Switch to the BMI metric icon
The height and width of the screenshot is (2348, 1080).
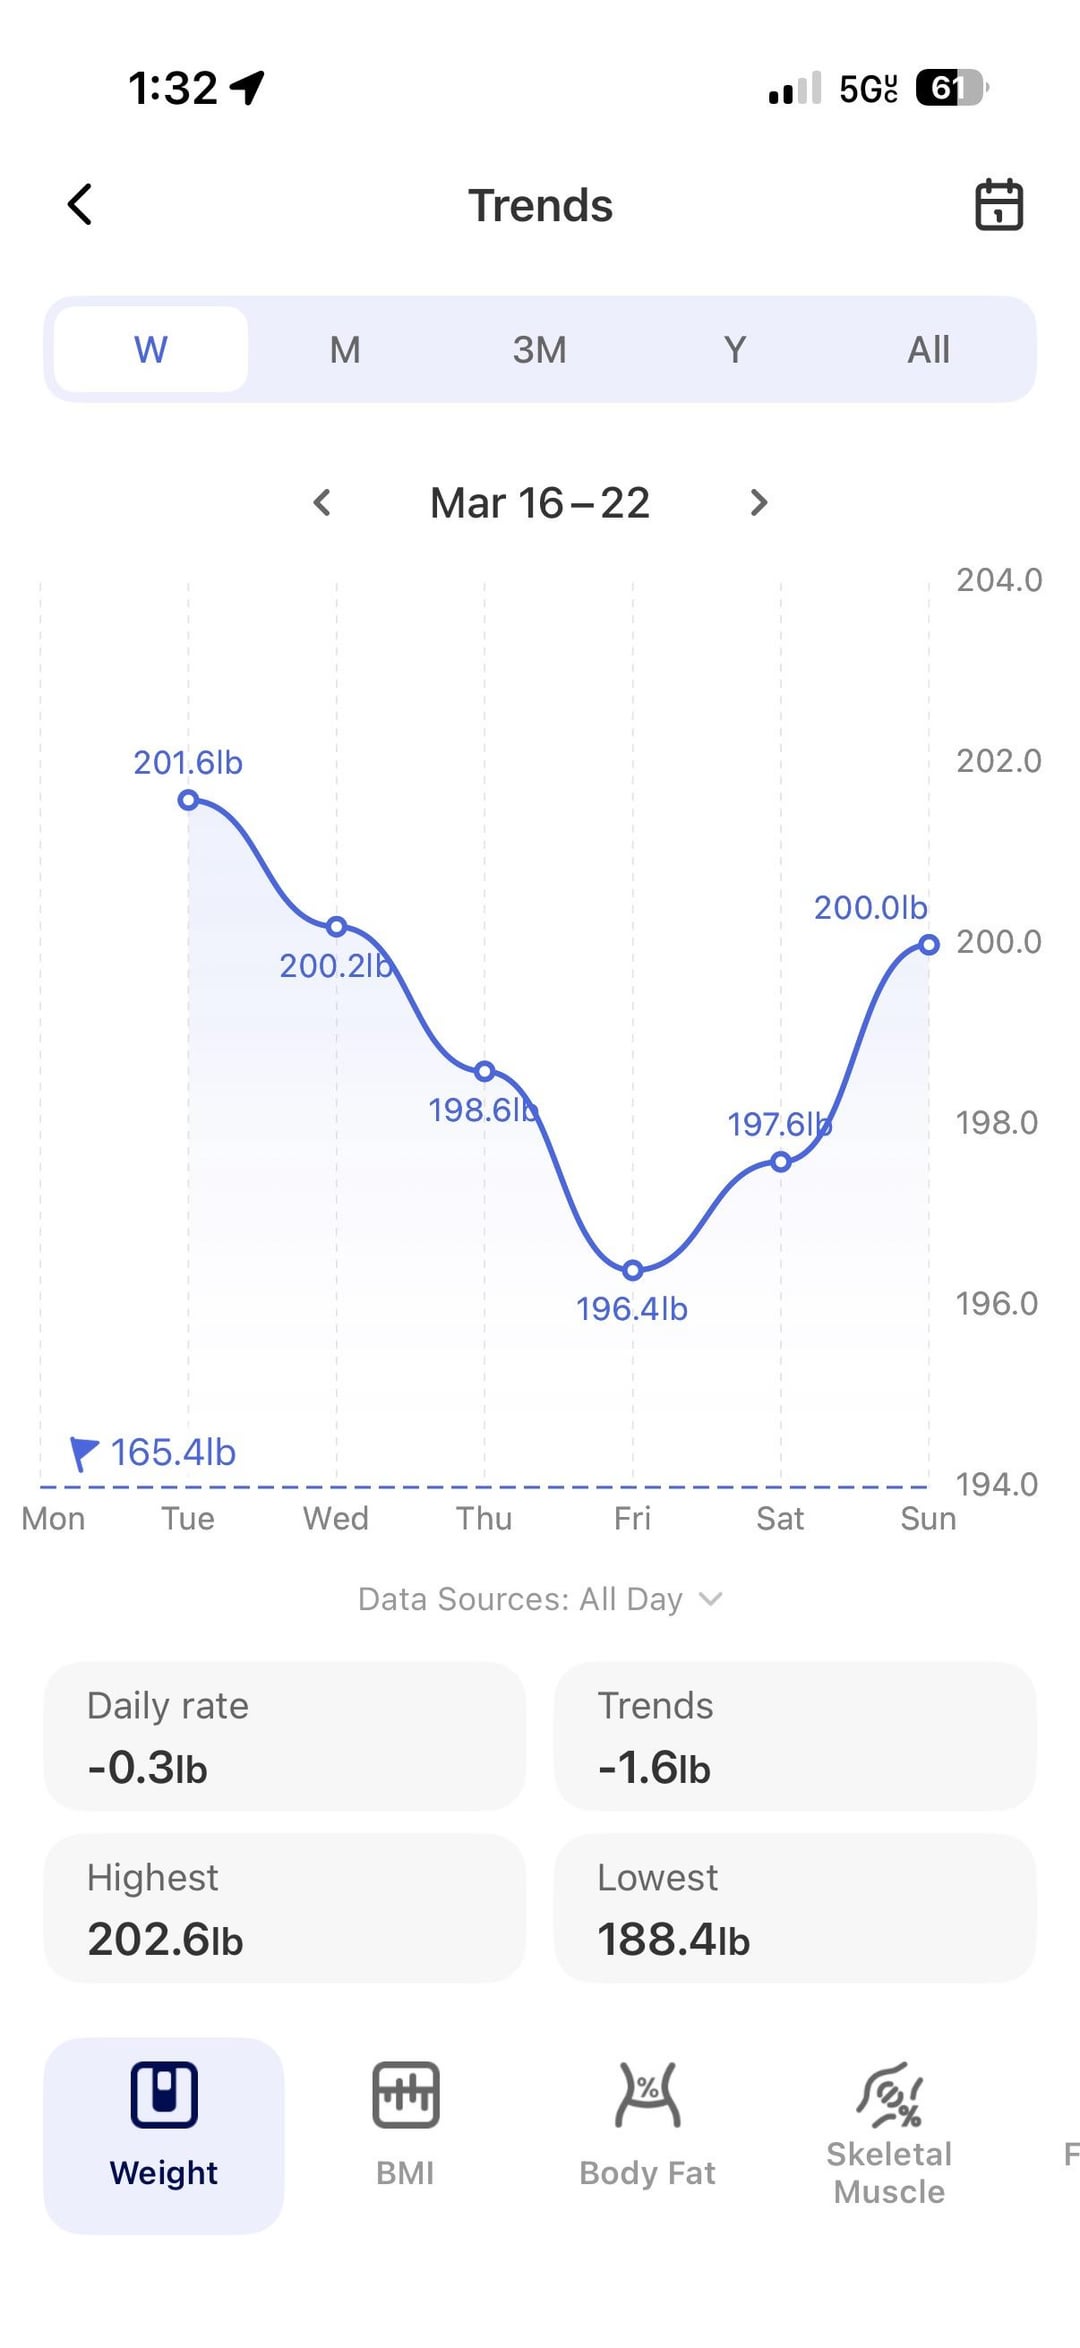click(x=405, y=2094)
